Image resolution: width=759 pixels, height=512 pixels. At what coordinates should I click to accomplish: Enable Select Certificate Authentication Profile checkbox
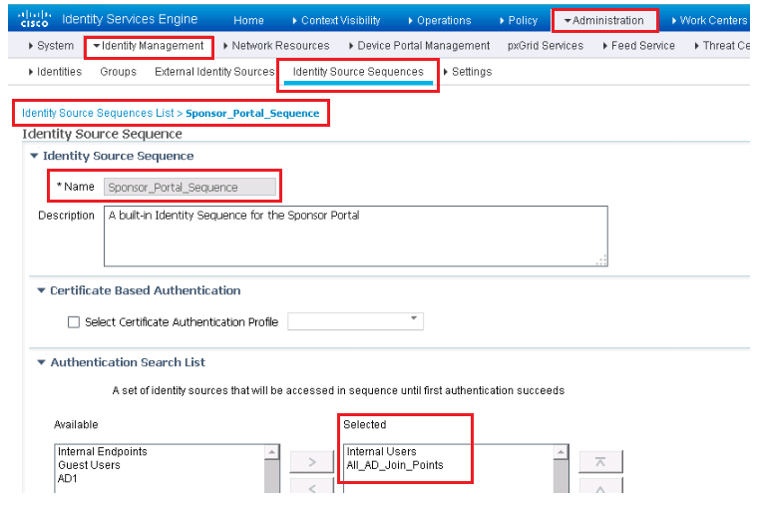(x=74, y=322)
